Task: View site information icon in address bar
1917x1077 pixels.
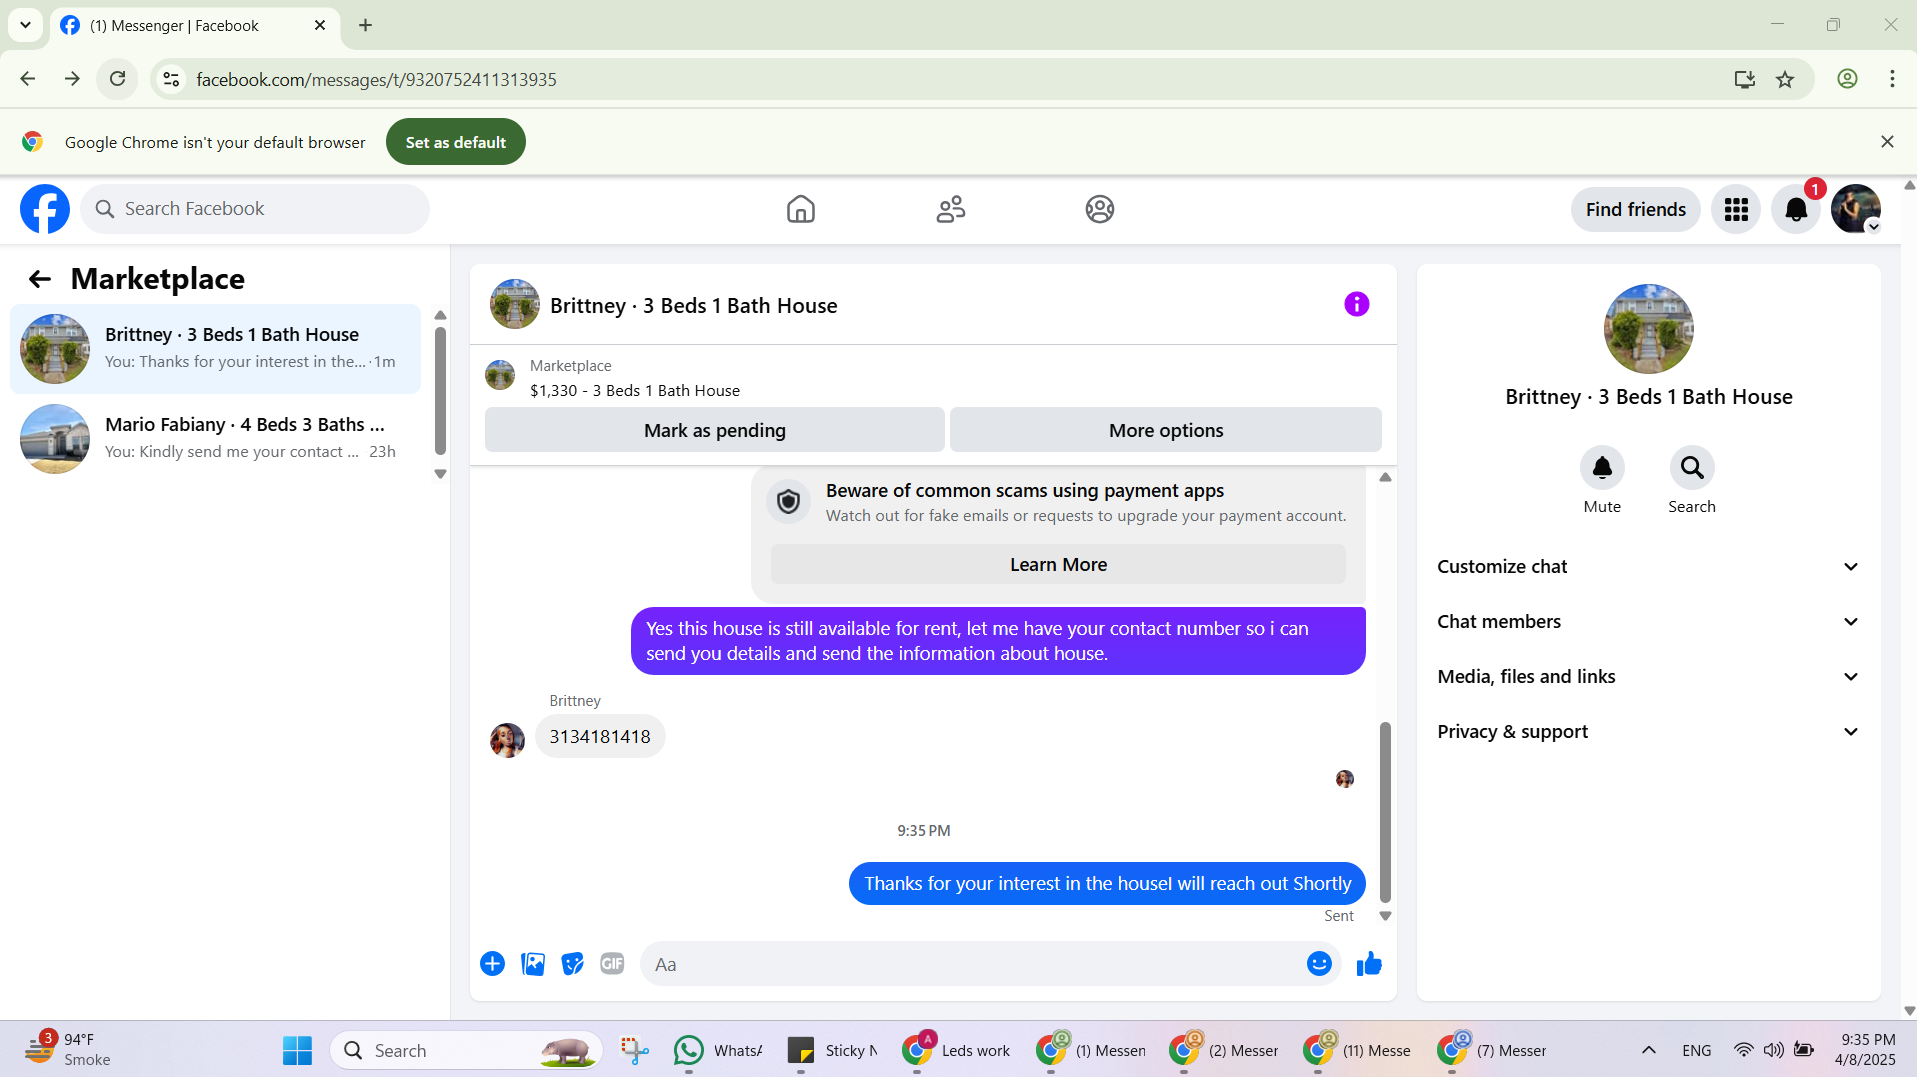Action: point(172,79)
